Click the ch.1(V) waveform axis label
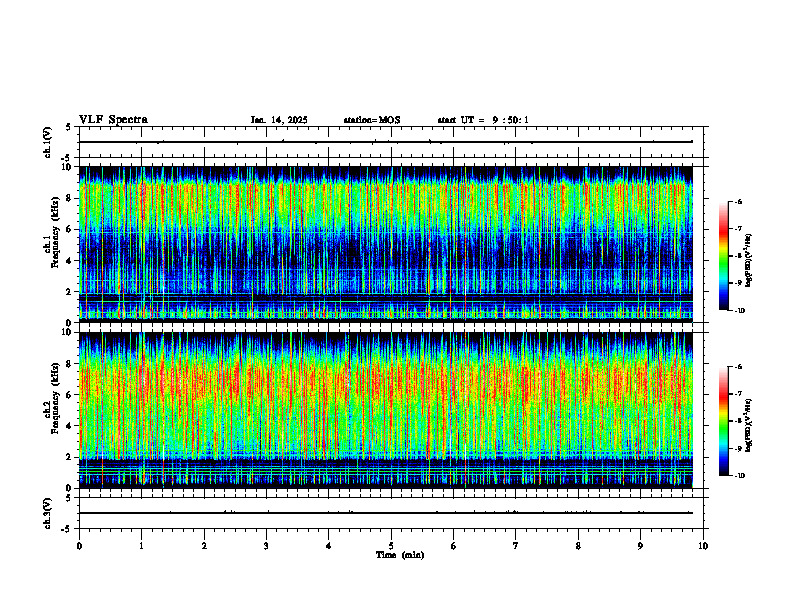 tap(47, 142)
